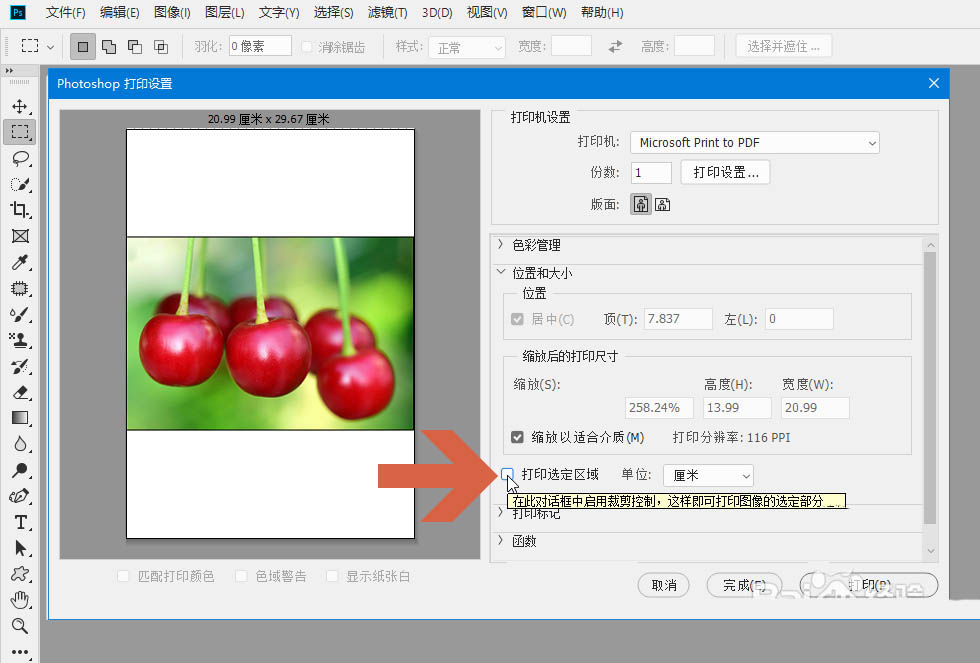The image size is (980, 663).
Task: Close the Photoshop 打印设置 dialog
Action: [x=934, y=83]
